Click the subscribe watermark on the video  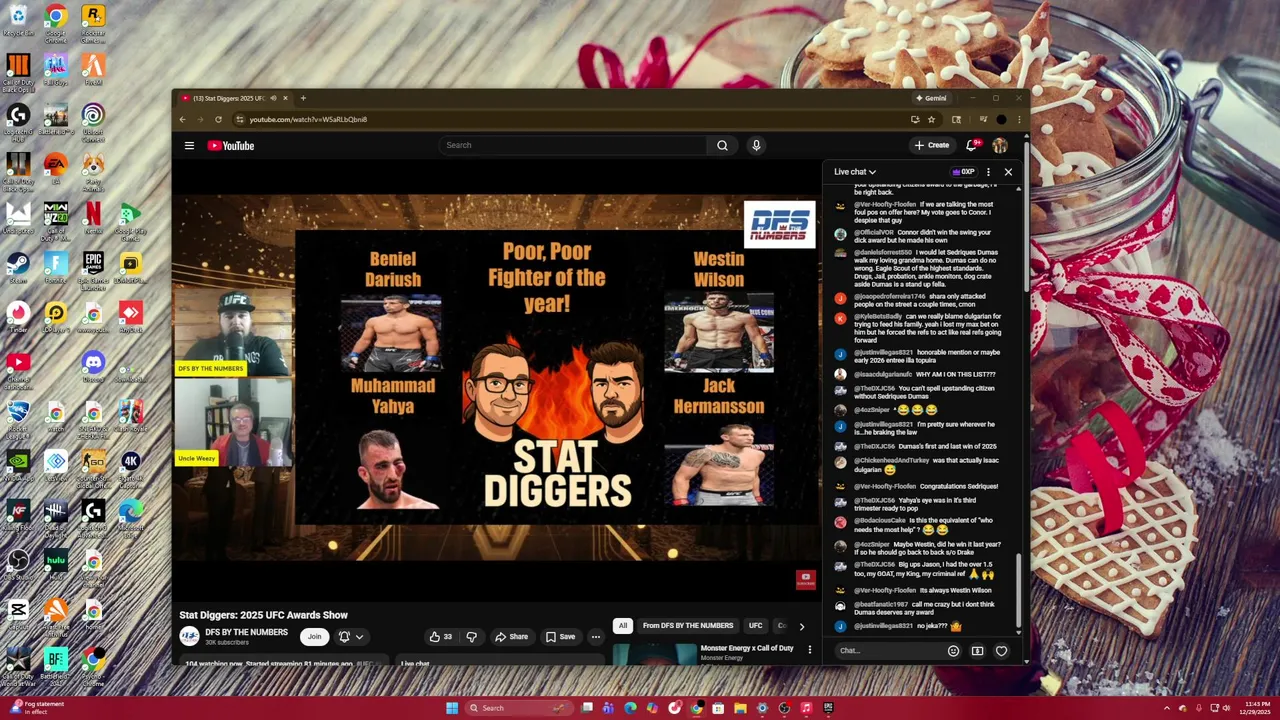806,579
